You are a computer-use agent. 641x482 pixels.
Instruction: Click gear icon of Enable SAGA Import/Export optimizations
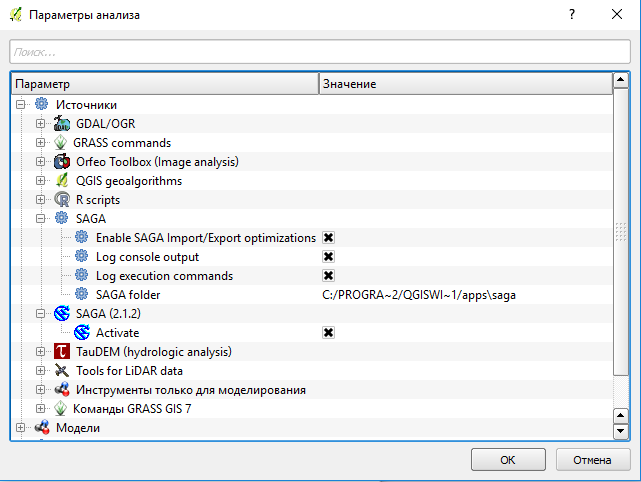(82, 237)
